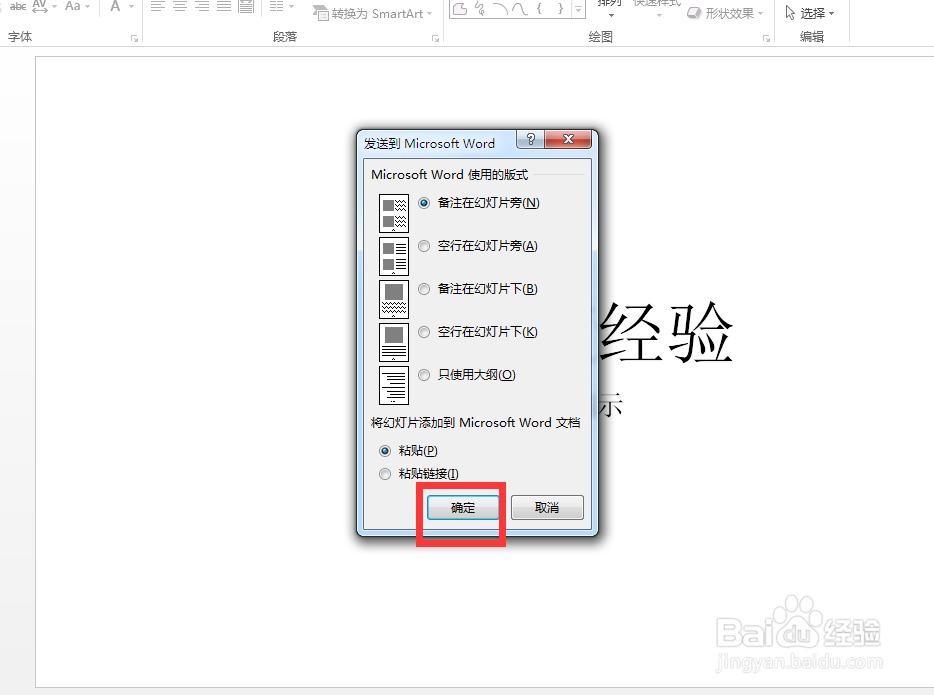This screenshot has height=695, width=934.
Task: Select the right brace shape
Action: pyautogui.click(x=560, y=8)
